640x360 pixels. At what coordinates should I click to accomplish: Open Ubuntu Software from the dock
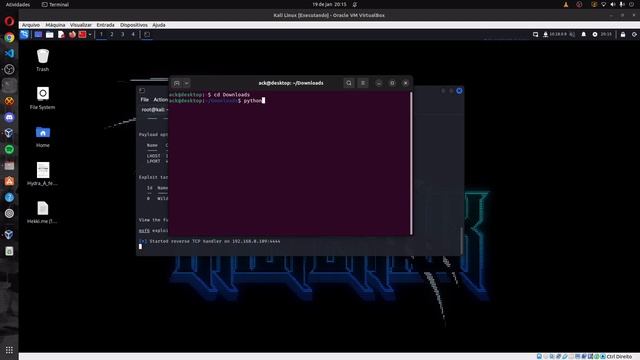pyautogui.click(x=9, y=181)
